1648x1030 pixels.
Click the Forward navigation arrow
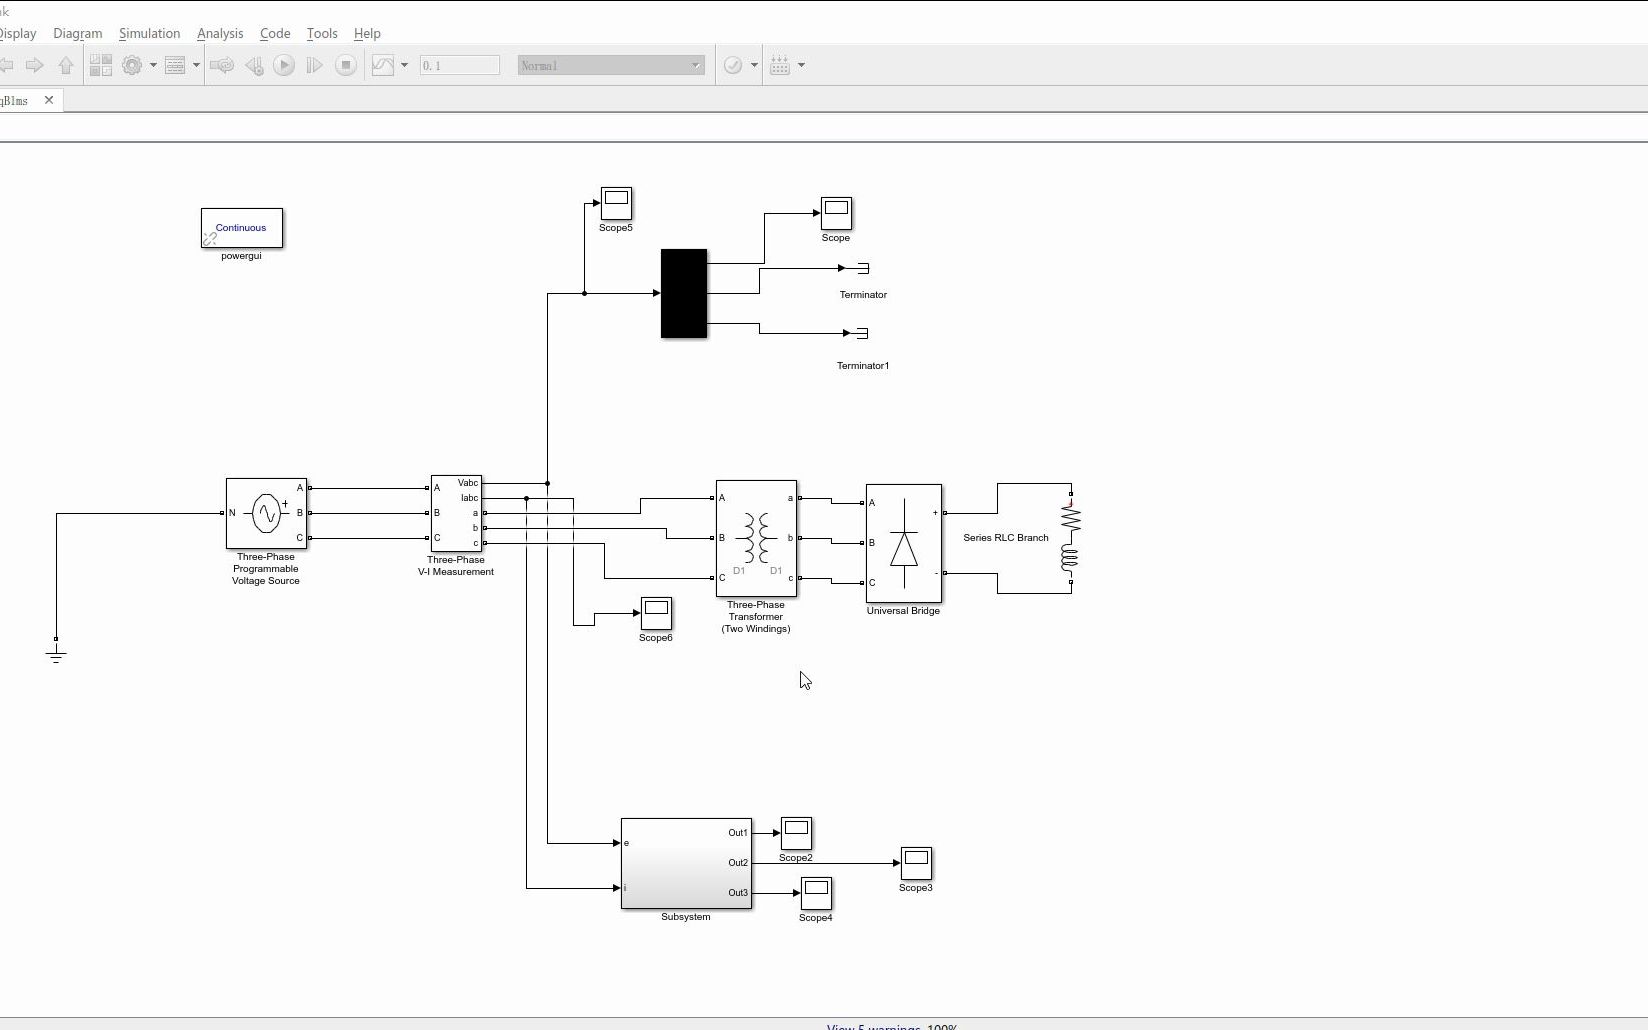pos(34,65)
